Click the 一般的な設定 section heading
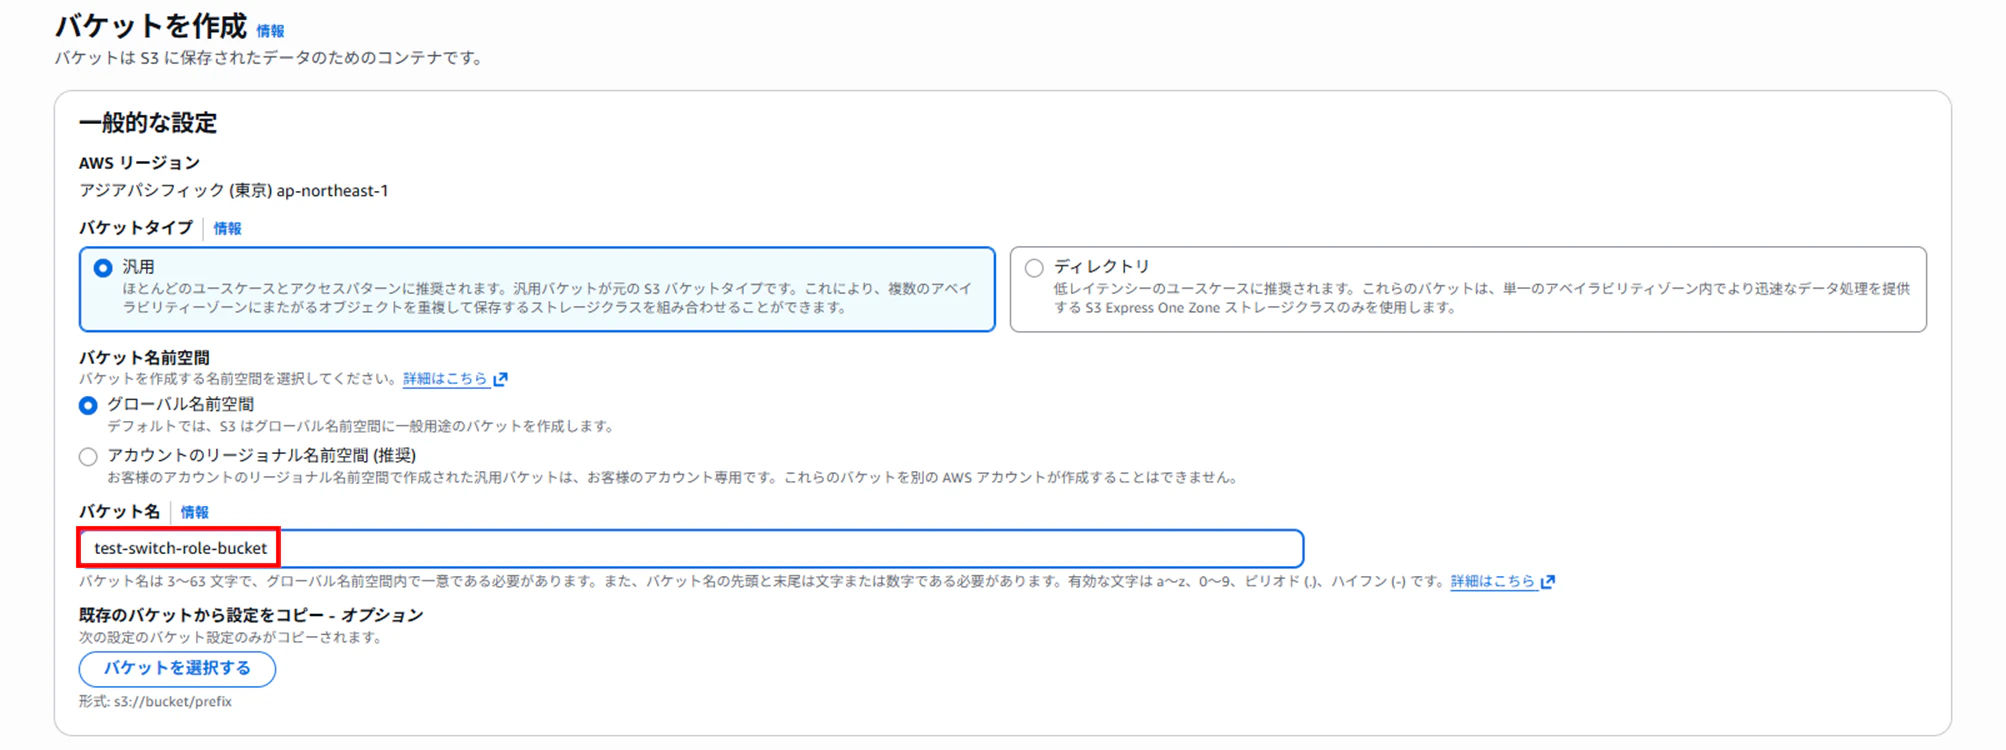This screenshot has height=750, width=2006. (x=148, y=123)
